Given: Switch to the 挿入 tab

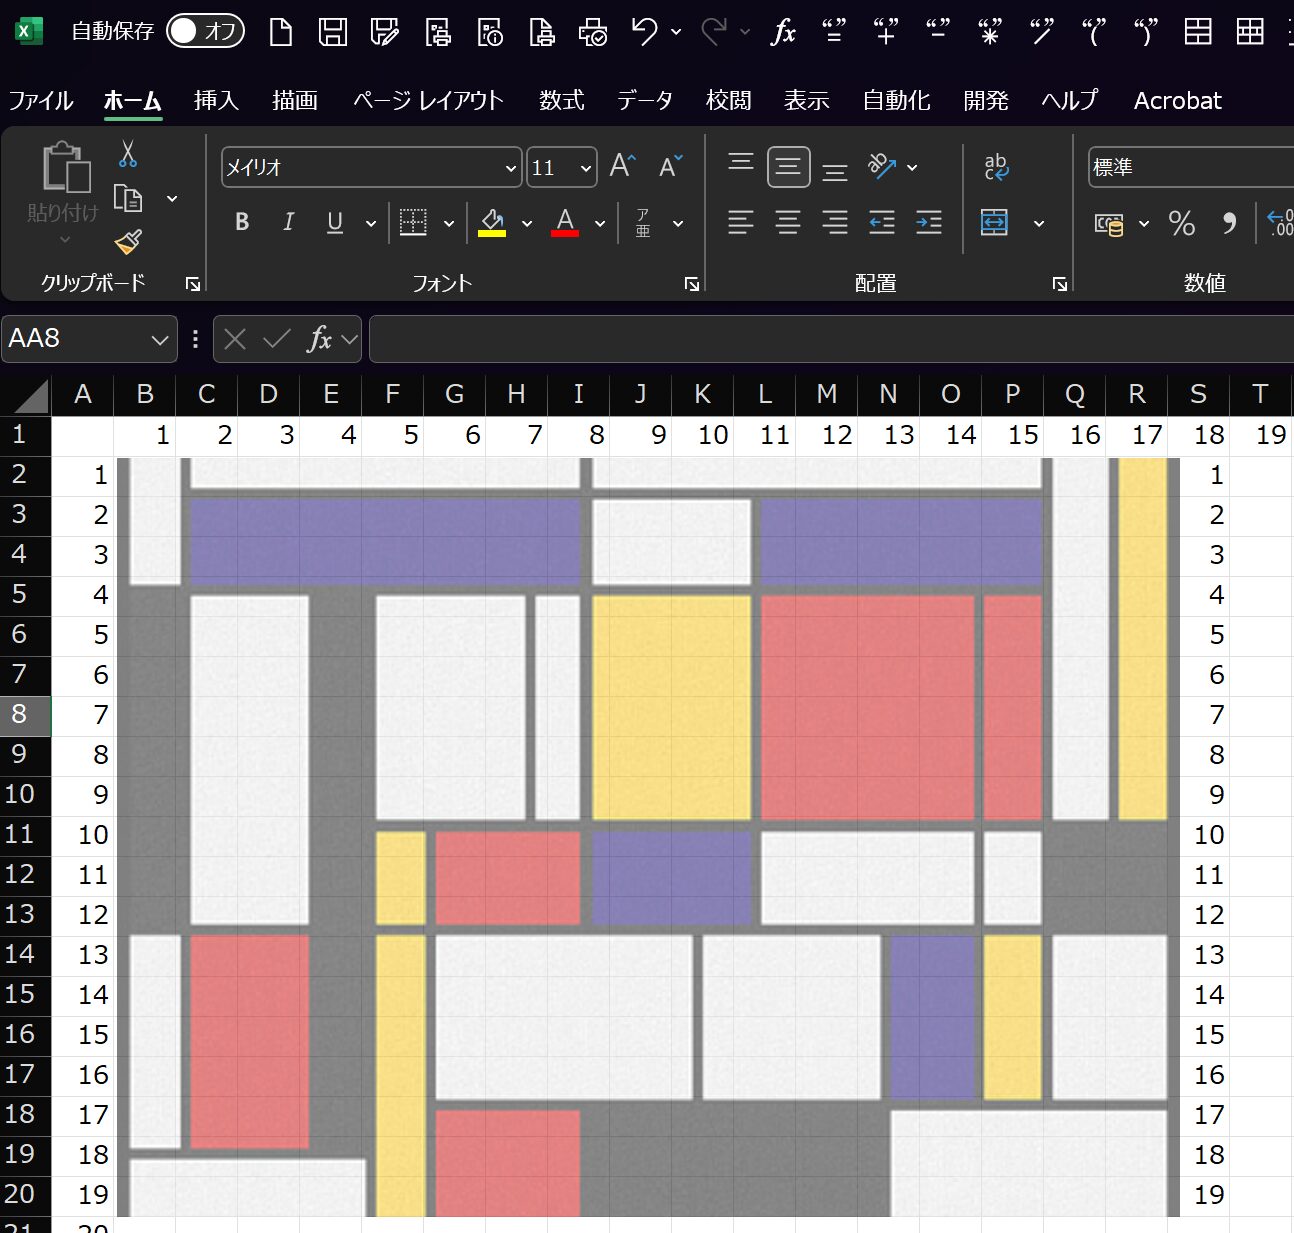Looking at the screenshot, I should tap(216, 100).
